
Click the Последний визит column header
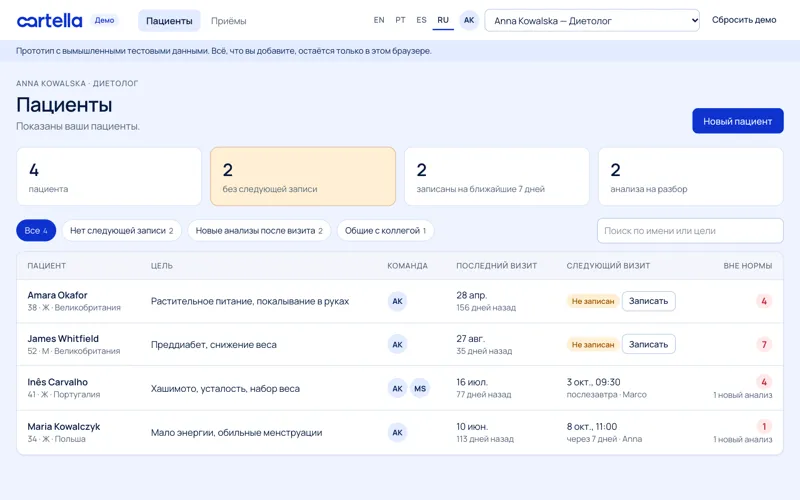pos(496,266)
